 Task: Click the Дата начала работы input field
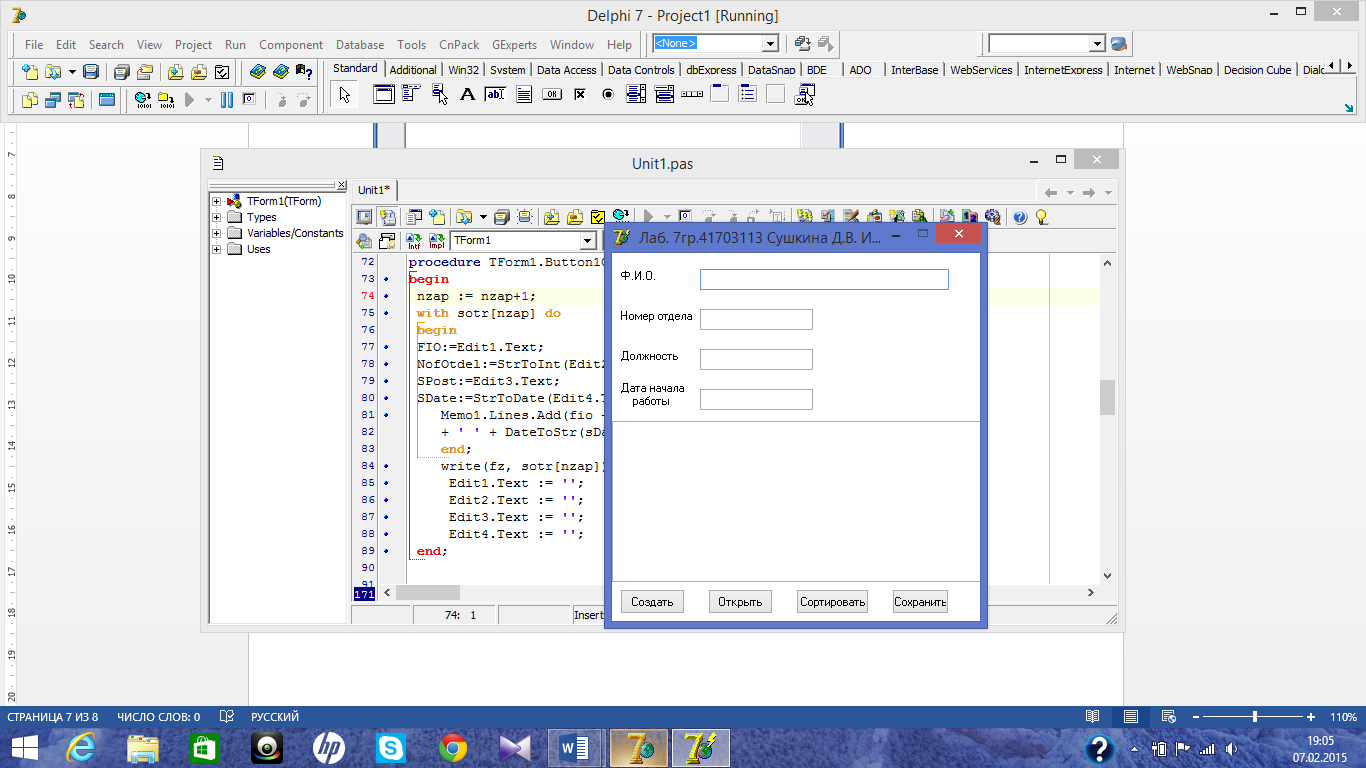[756, 399]
